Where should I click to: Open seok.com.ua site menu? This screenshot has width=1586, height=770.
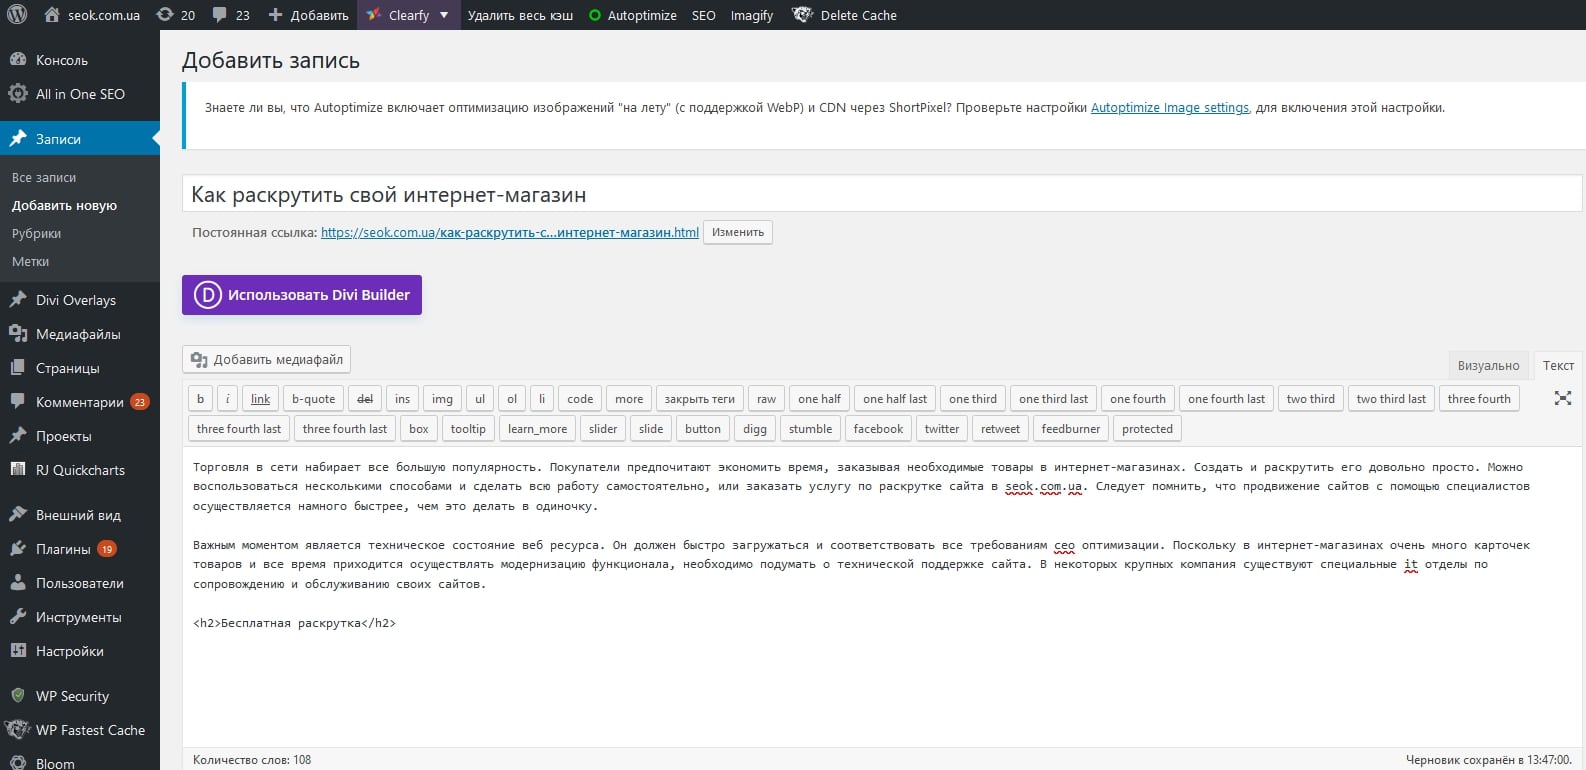coord(93,15)
